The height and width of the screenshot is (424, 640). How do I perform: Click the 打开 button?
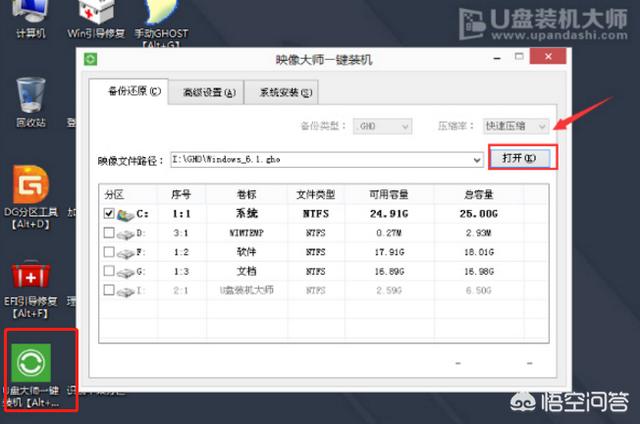coord(522,158)
